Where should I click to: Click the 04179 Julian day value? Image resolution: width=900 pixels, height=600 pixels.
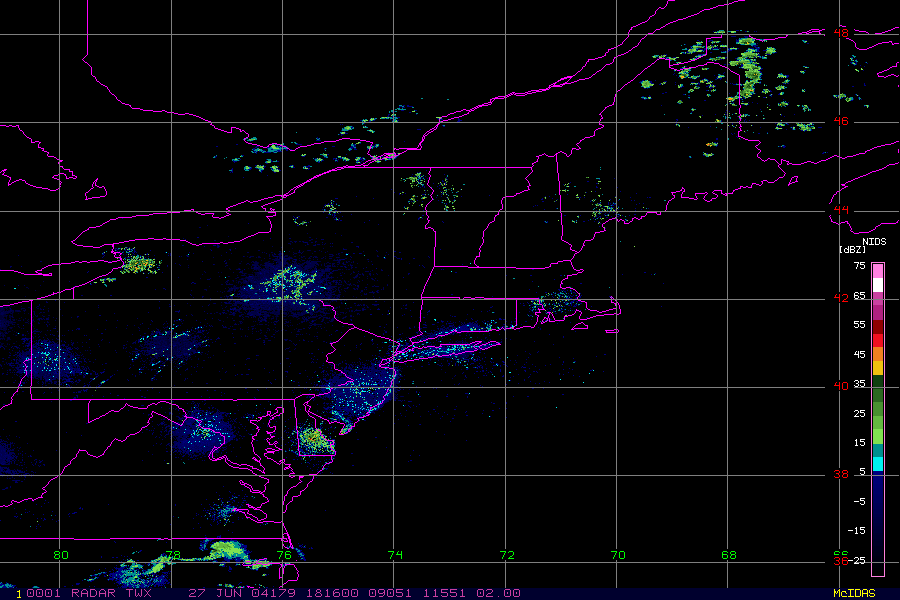point(273,593)
